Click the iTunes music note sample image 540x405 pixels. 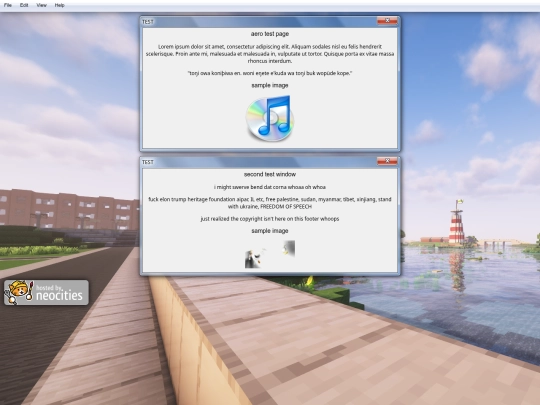(270, 118)
